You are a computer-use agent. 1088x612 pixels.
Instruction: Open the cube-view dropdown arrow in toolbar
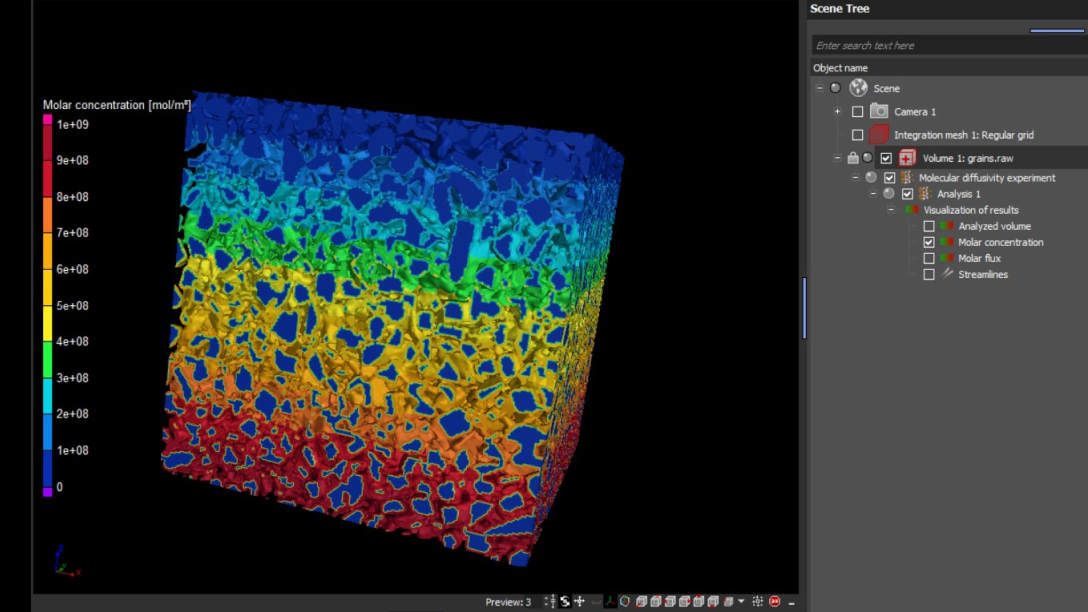[x=741, y=601]
